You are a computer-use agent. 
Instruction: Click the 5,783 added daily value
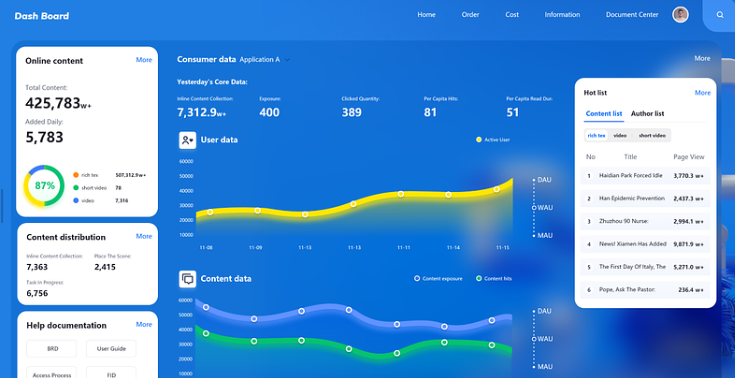click(x=44, y=137)
